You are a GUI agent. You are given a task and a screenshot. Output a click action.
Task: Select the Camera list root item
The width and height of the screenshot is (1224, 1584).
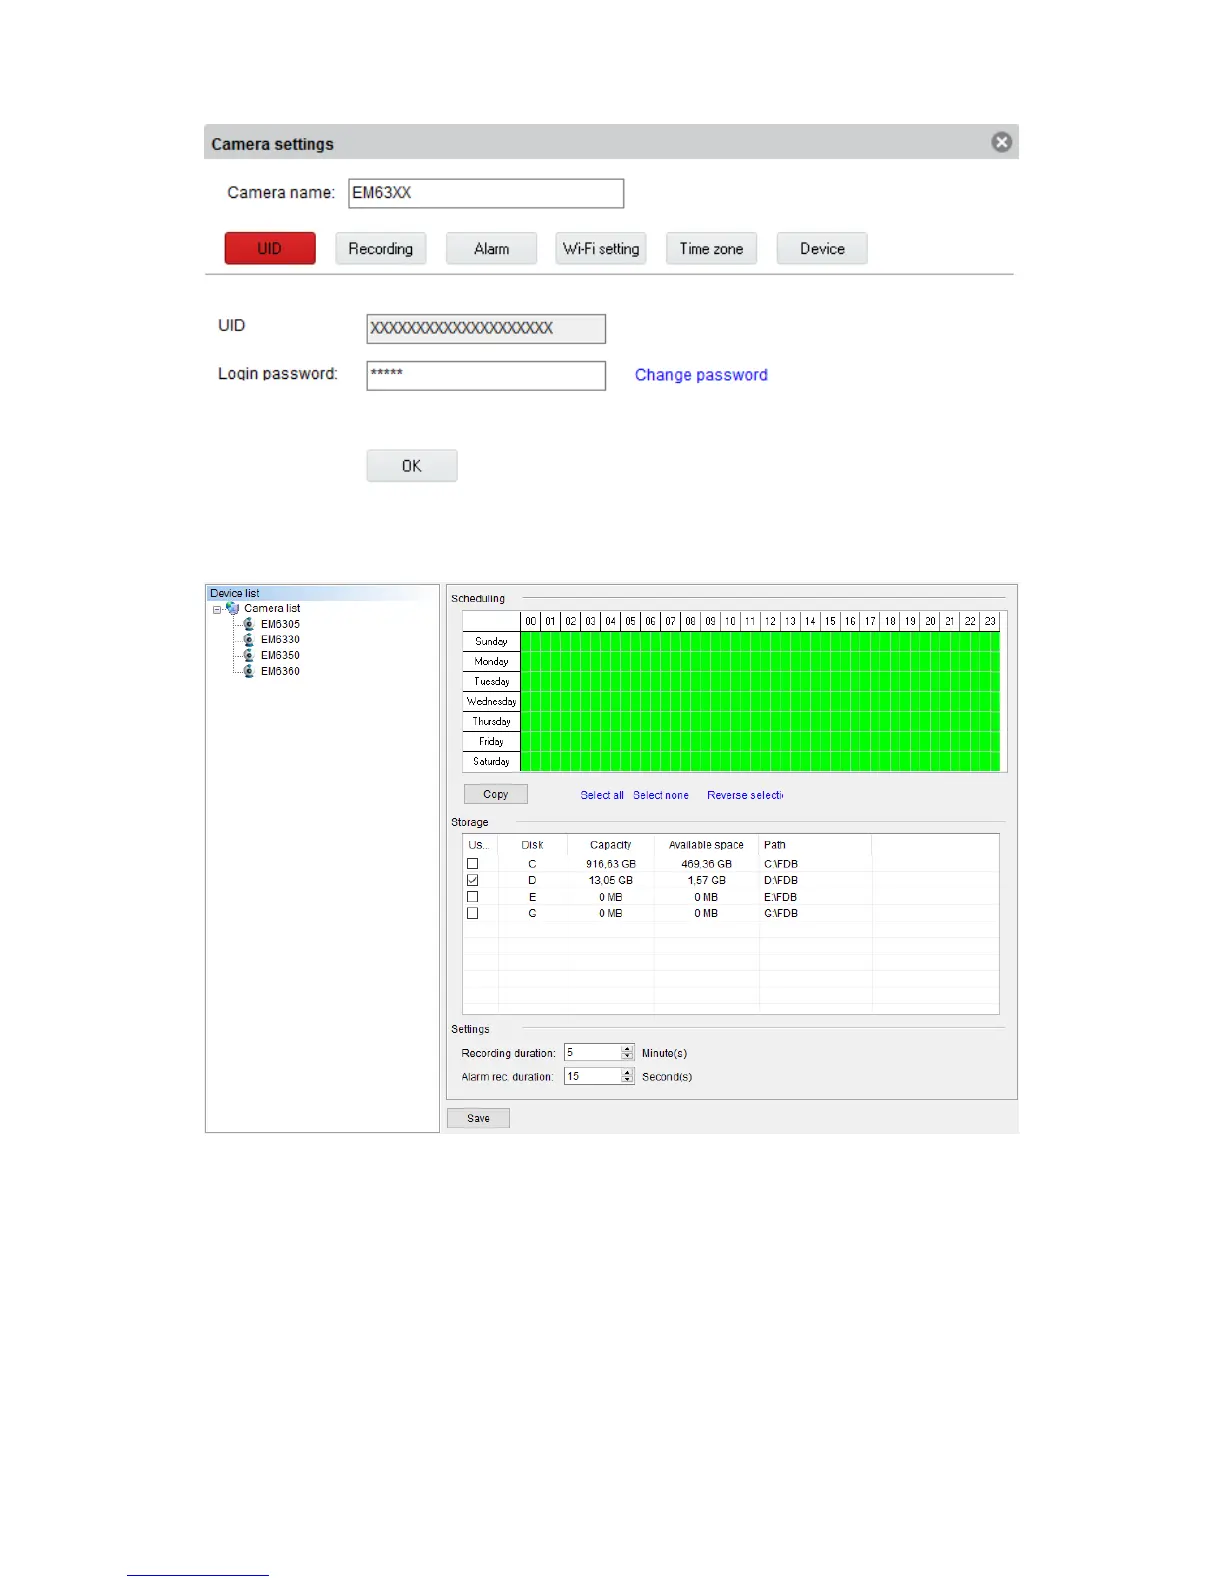coord(272,608)
